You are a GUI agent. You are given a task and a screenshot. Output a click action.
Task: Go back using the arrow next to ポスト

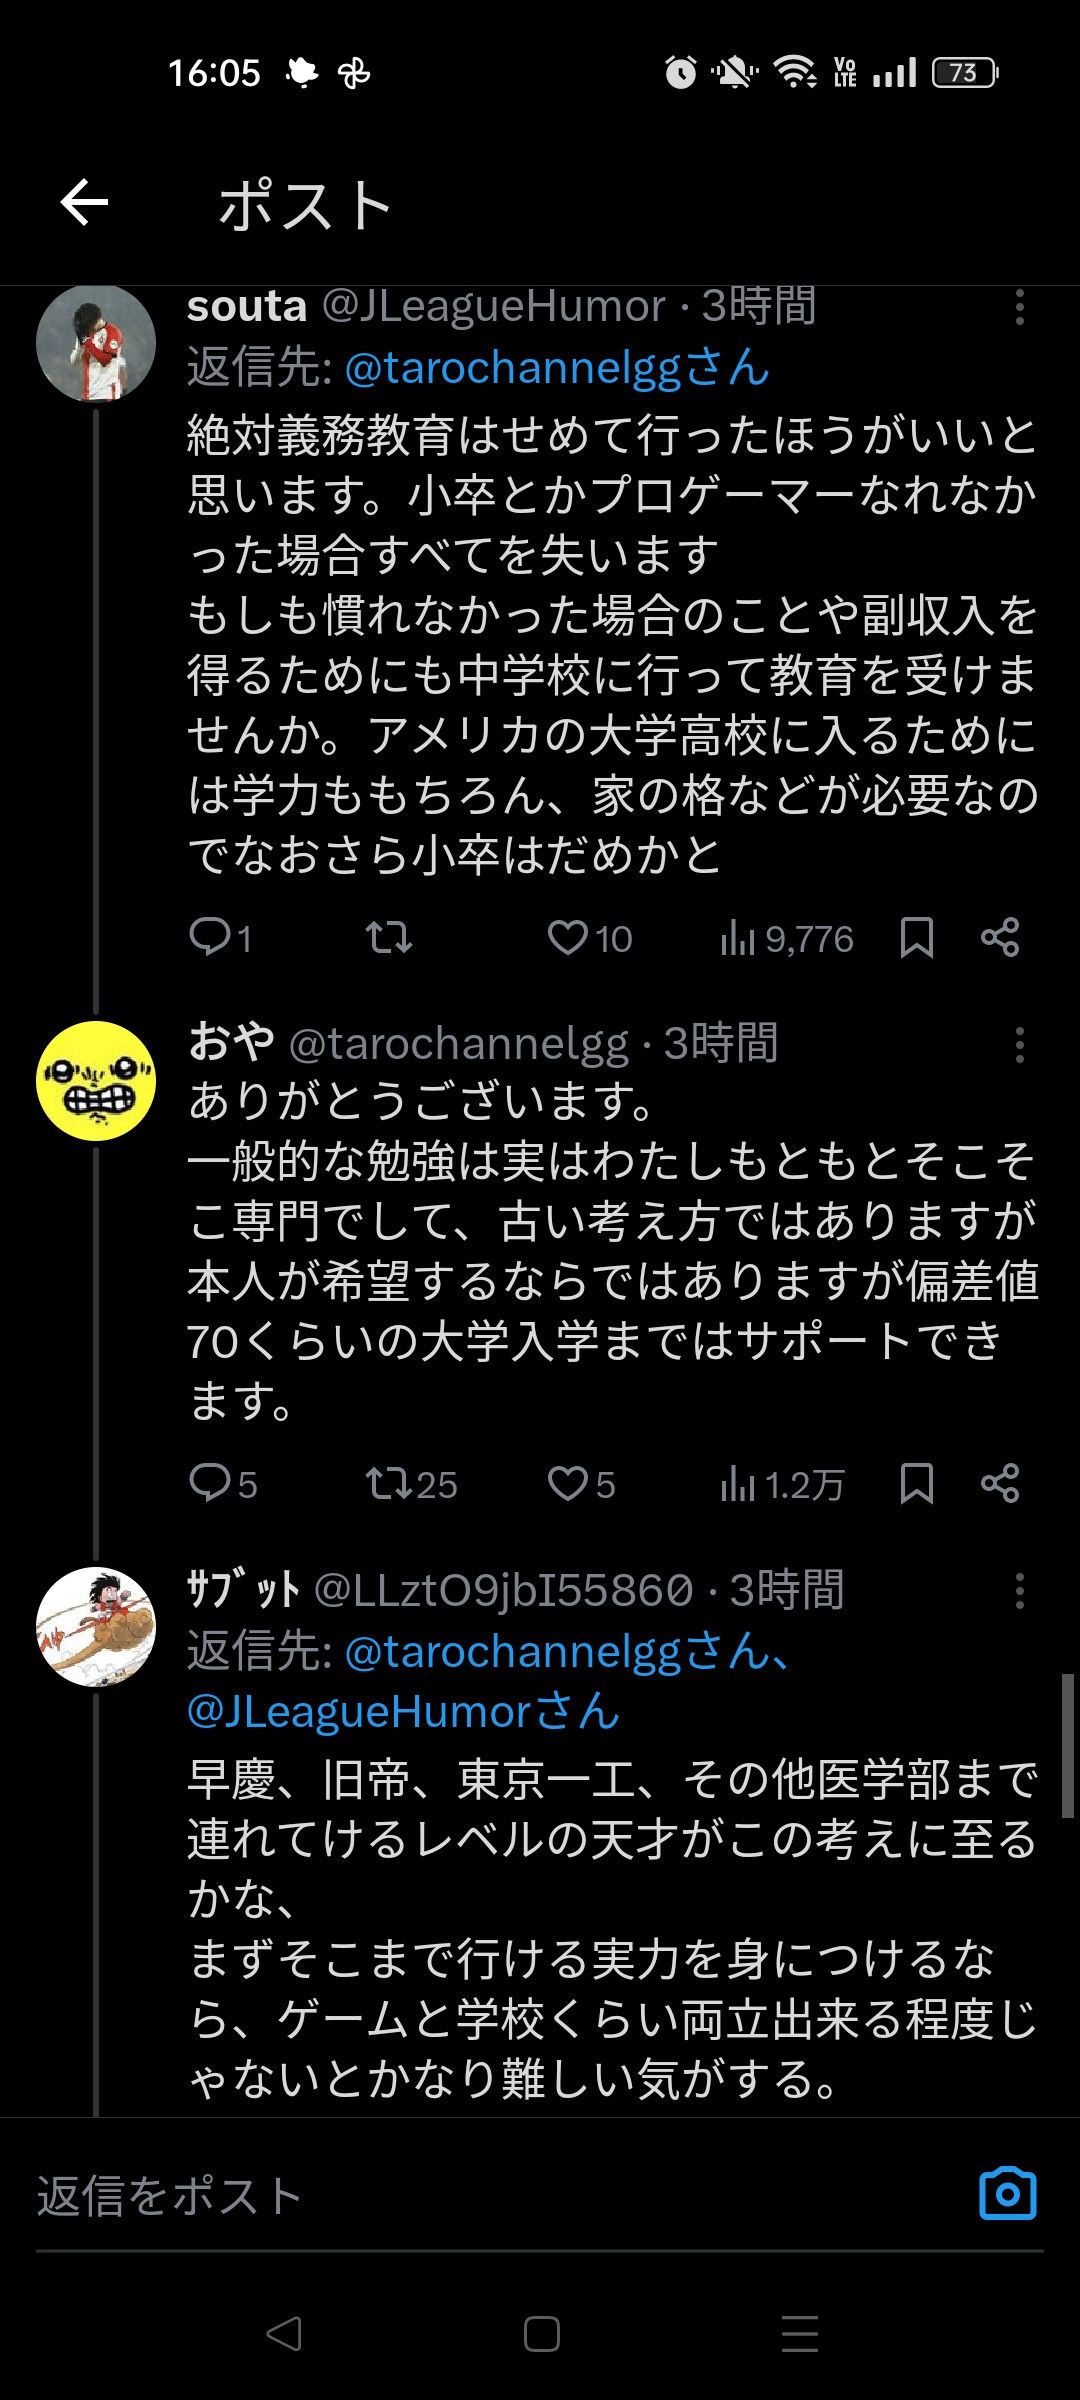pyautogui.click(x=84, y=203)
